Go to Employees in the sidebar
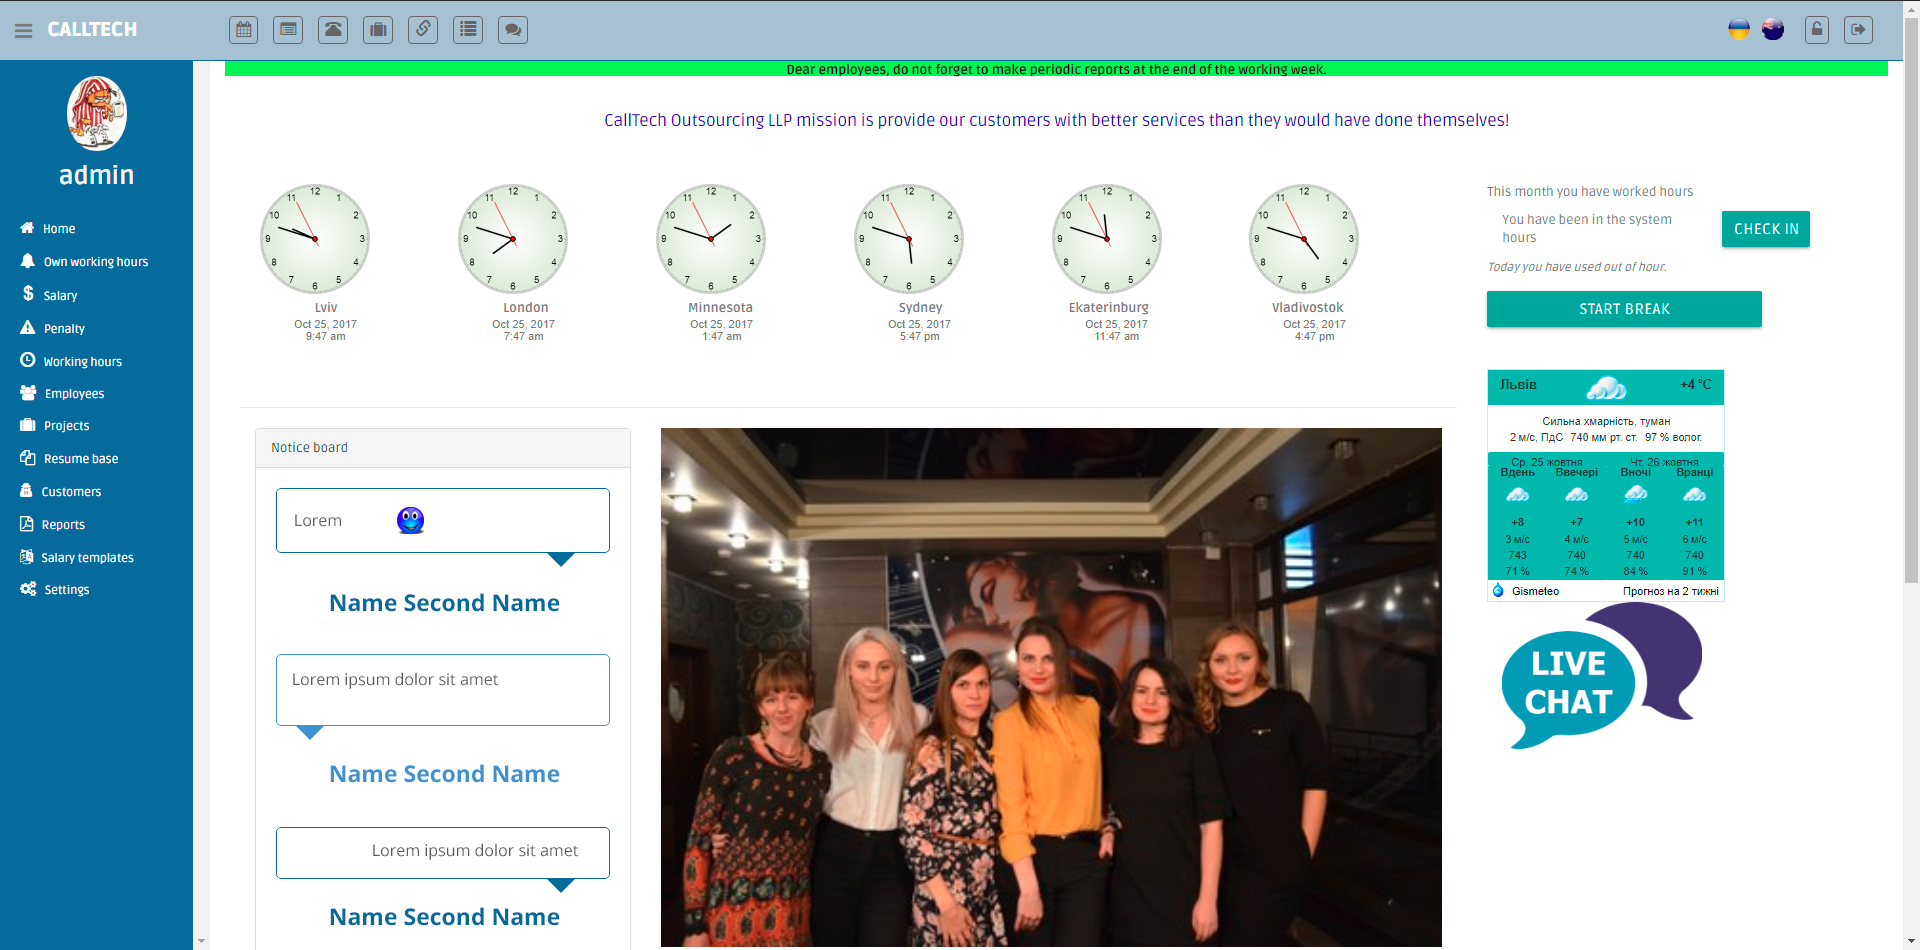This screenshot has height=950, width=1920. point(74,394)
